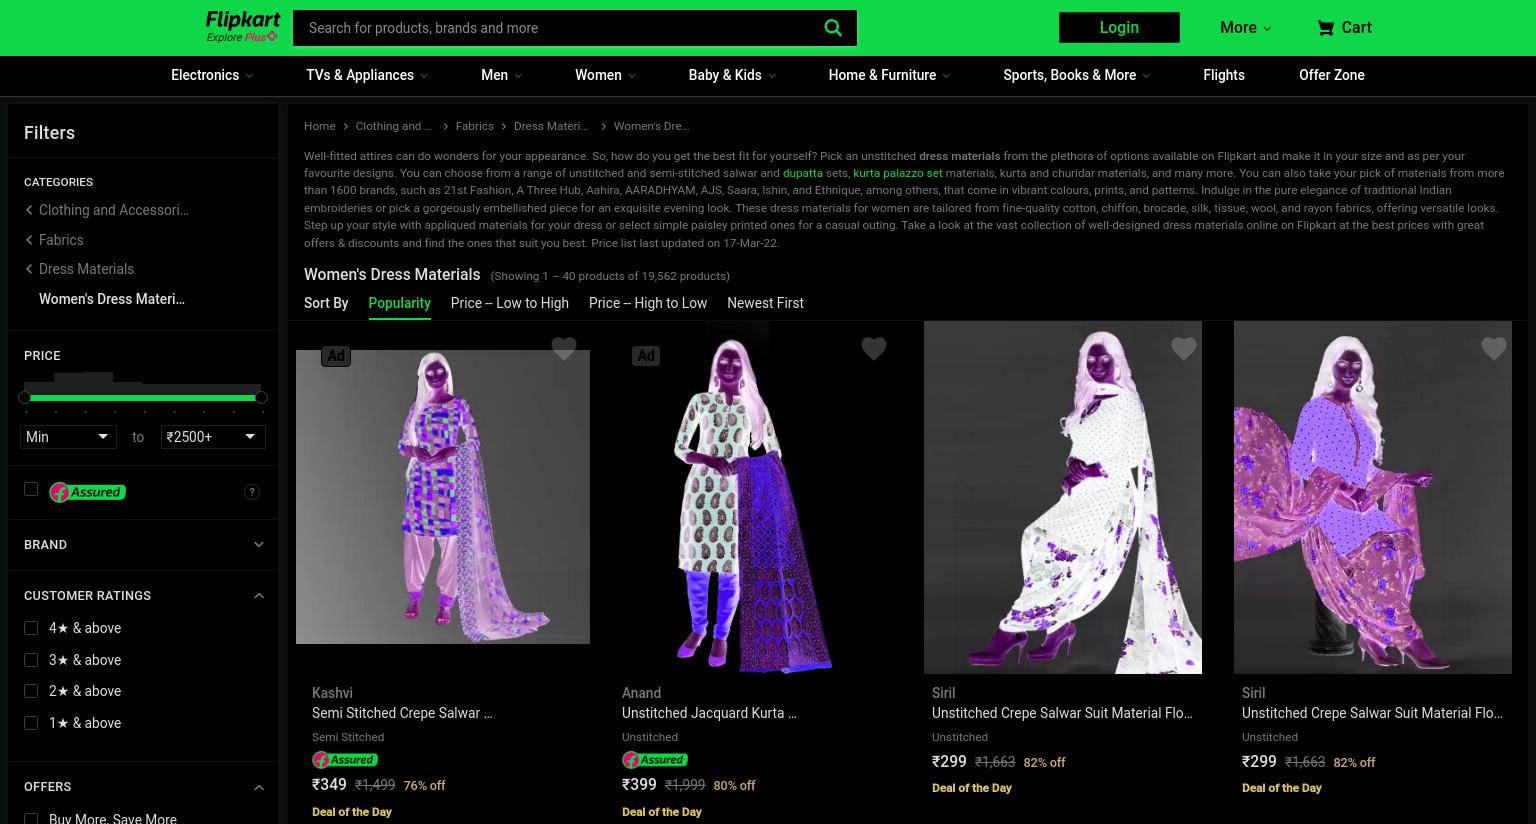The height and width of the screenshot is (824, 1536).
Task: Click the search magnifier icon
Action: (x=832, y=28)
